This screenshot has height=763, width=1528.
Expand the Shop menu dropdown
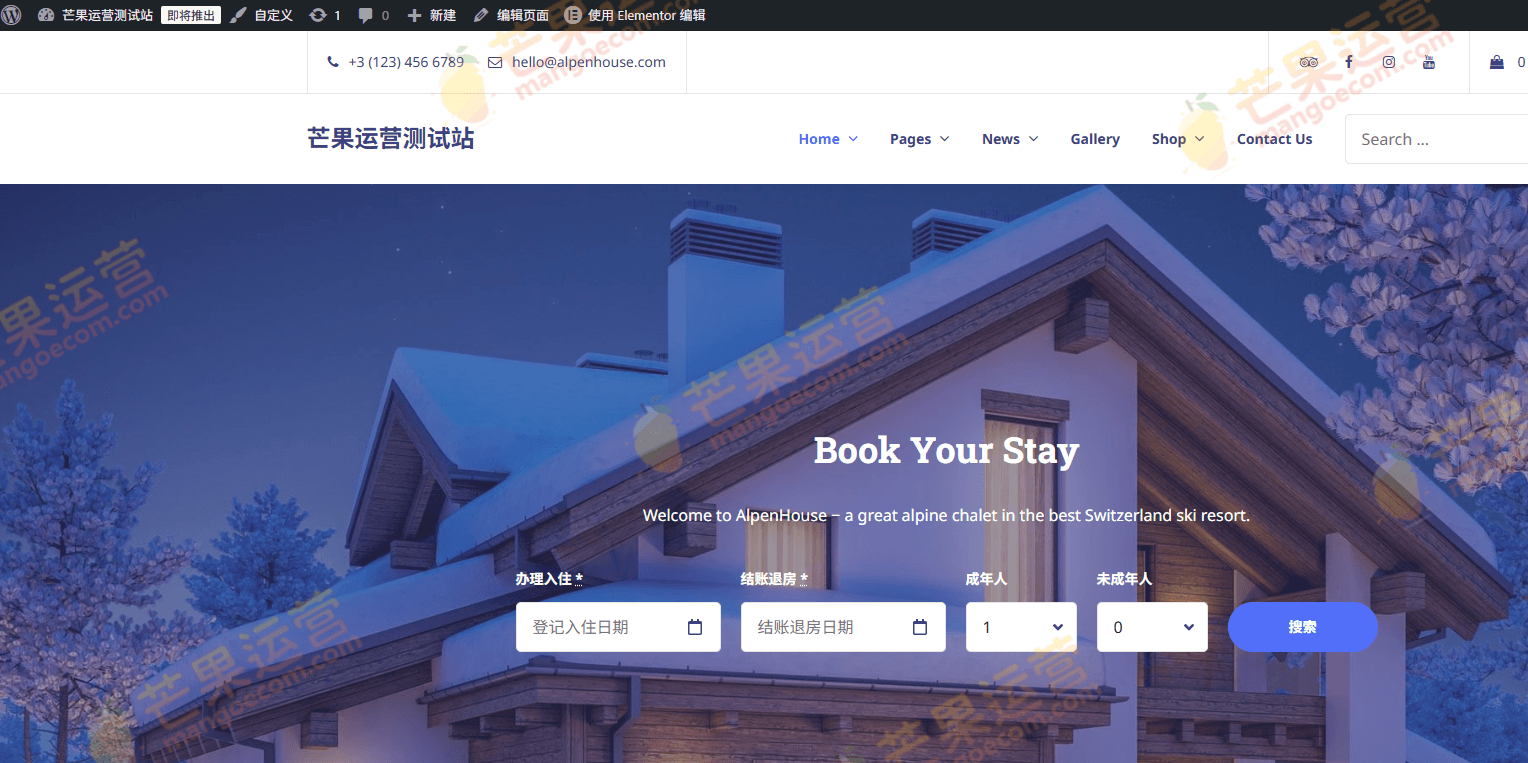pyautogui.click(x=1177, y=139)
